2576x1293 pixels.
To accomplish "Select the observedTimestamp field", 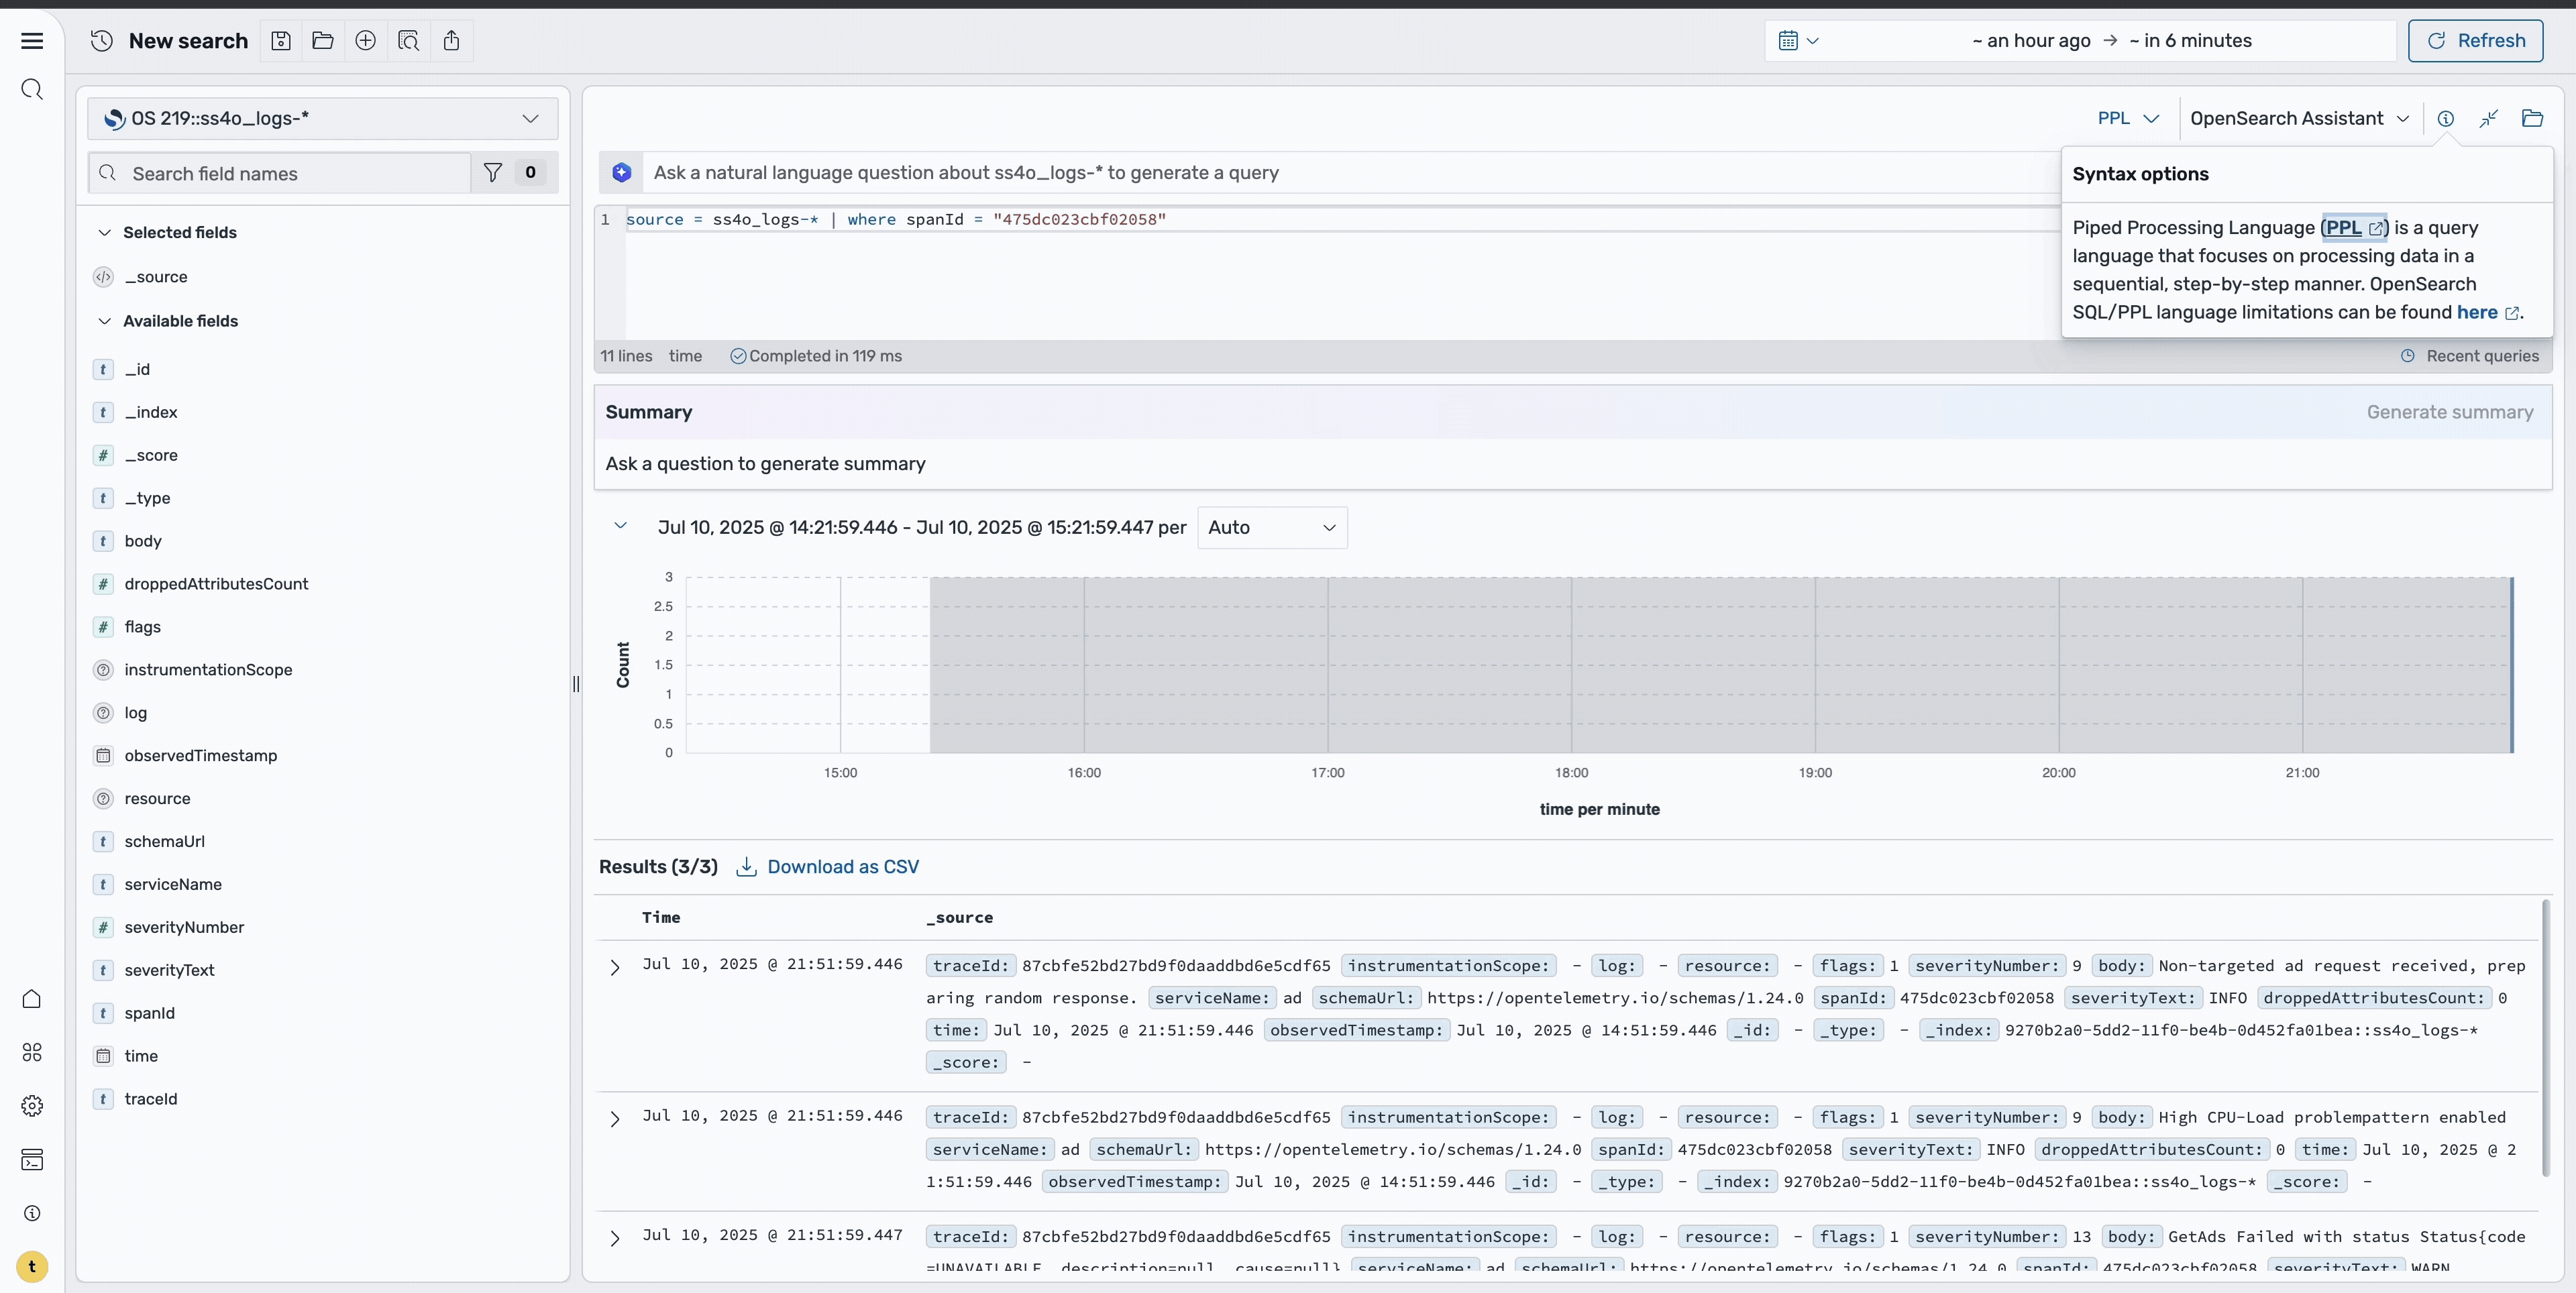I will (x=201, y=756).
